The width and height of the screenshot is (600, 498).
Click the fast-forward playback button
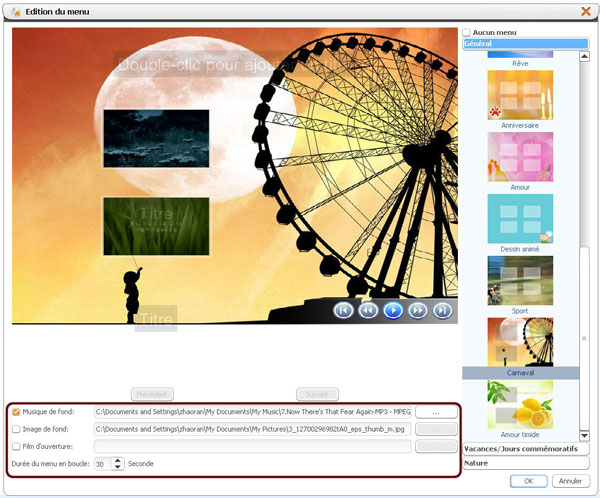point(417,310)
